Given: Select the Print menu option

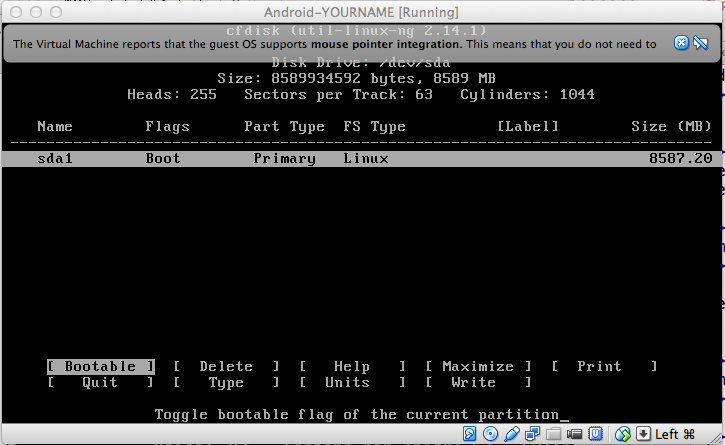Looking at the screenshot, I should click(x=603, y=366).
